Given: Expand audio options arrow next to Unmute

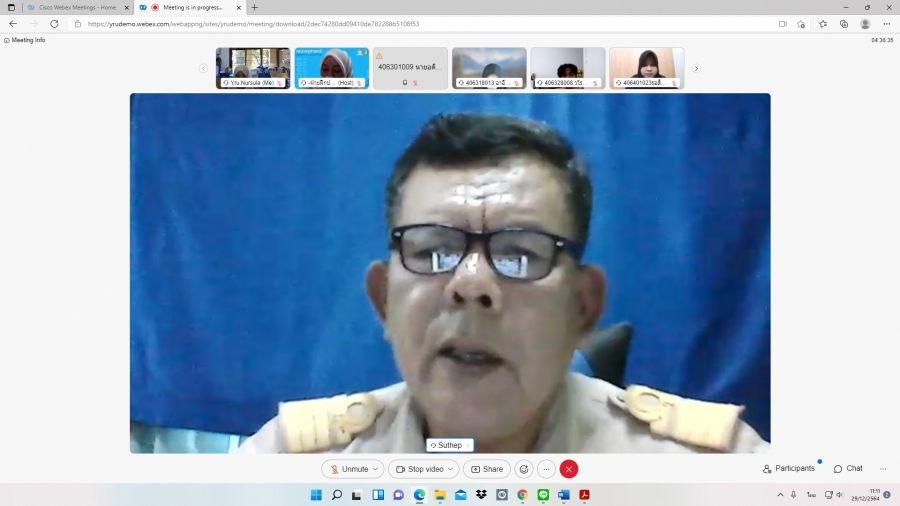Looking at the screenshot, I should [376, 469].
